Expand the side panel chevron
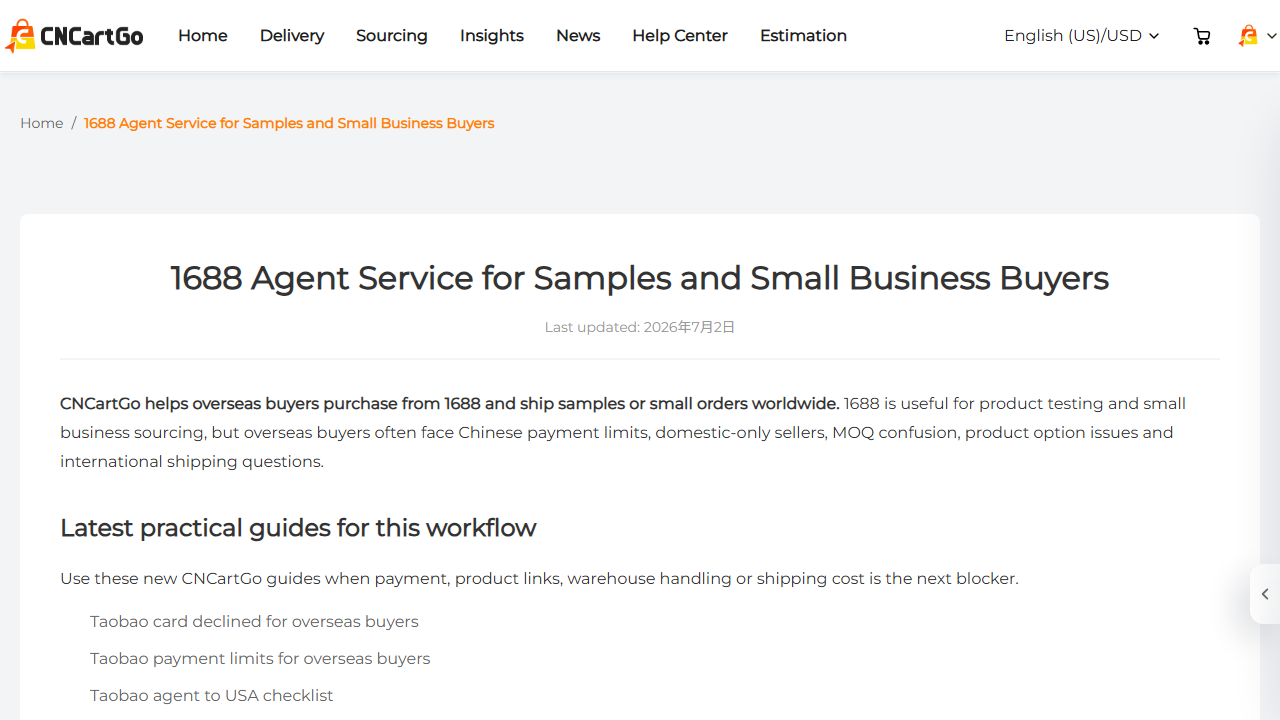The height and width of the screenshot is (720, 1280). tap(1265, 594)
